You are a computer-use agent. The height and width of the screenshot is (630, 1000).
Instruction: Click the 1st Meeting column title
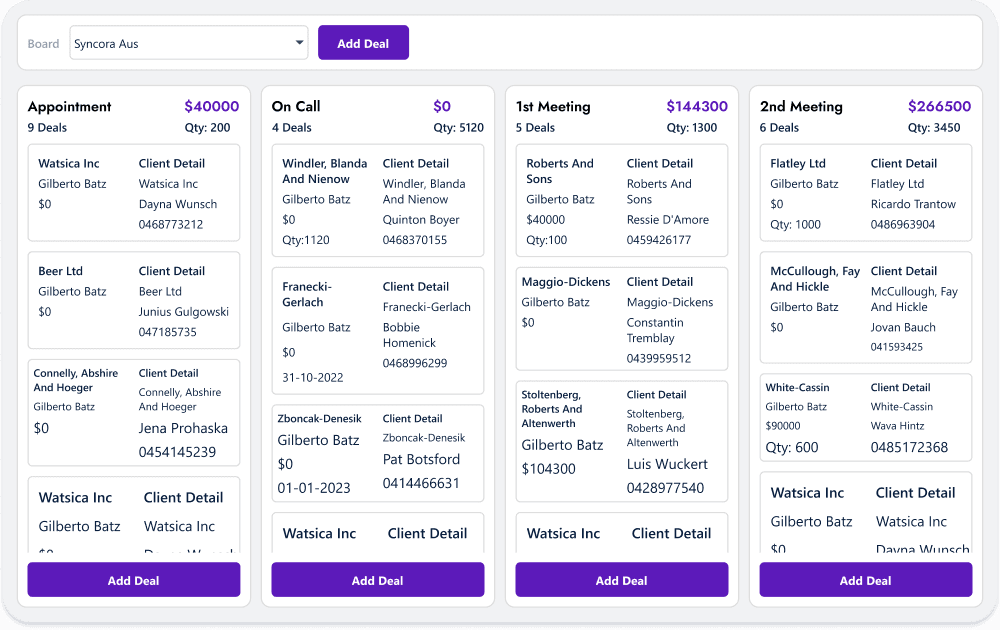click(x=553, y=107)
